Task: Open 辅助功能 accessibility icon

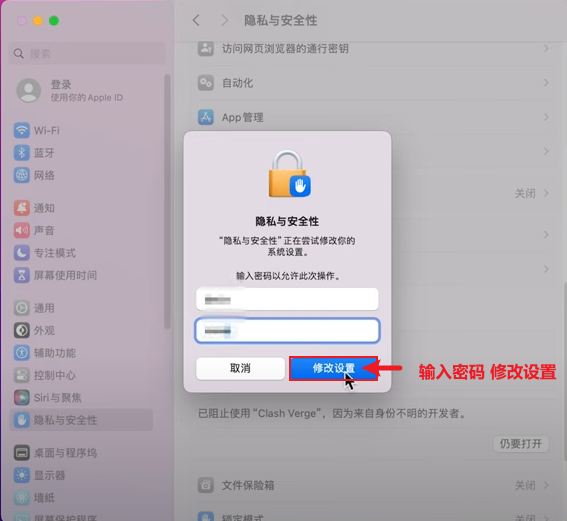Action: point(22,353)
